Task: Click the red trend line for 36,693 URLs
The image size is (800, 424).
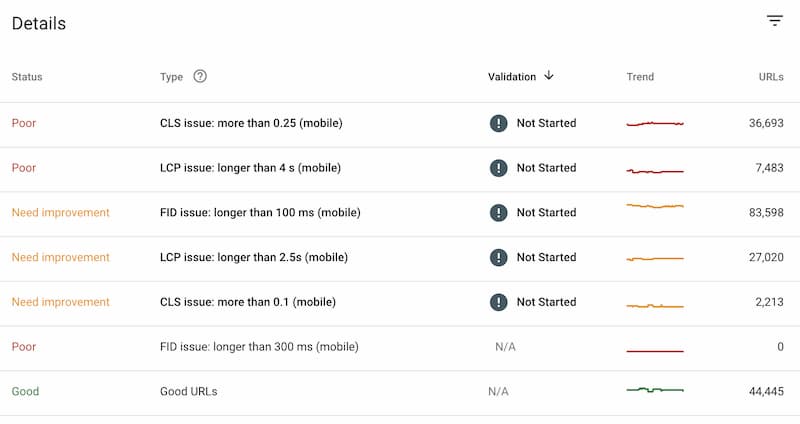Action: coord(655,123)
